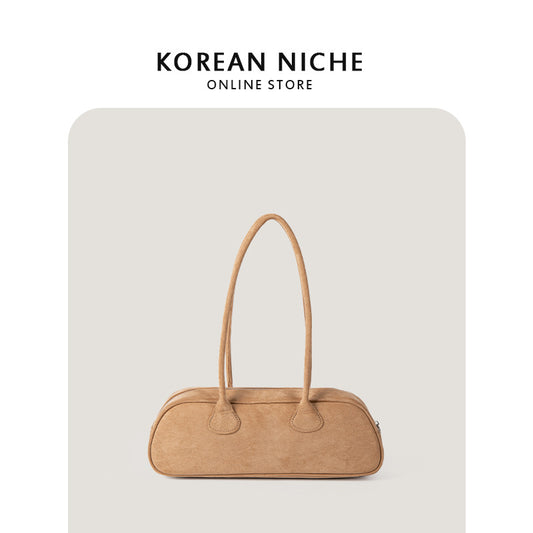The image size is (533, 533).
Task: Click the word STORE in the subtitle
Action: point(290,85)
